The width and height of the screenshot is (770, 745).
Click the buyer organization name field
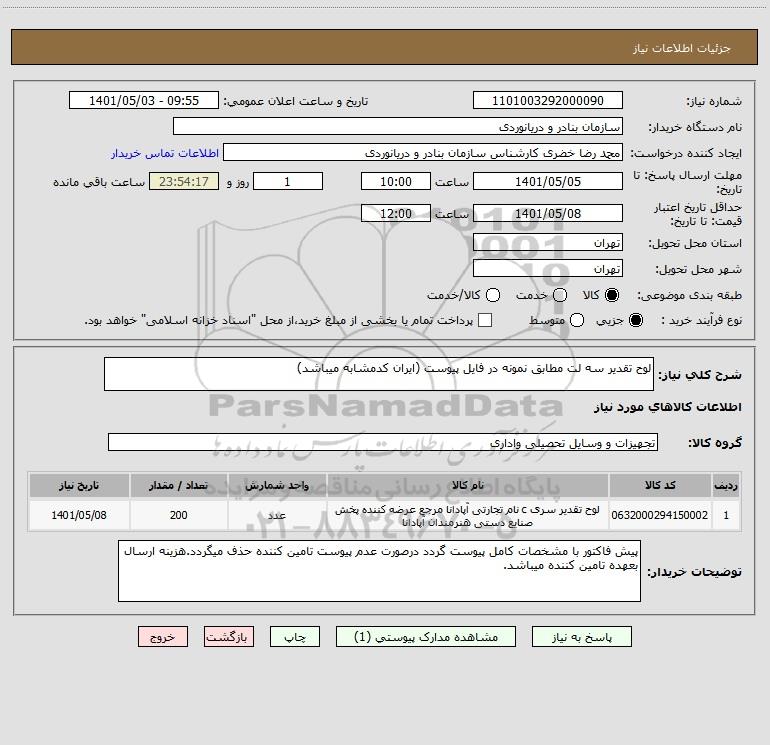pos(398,126)
